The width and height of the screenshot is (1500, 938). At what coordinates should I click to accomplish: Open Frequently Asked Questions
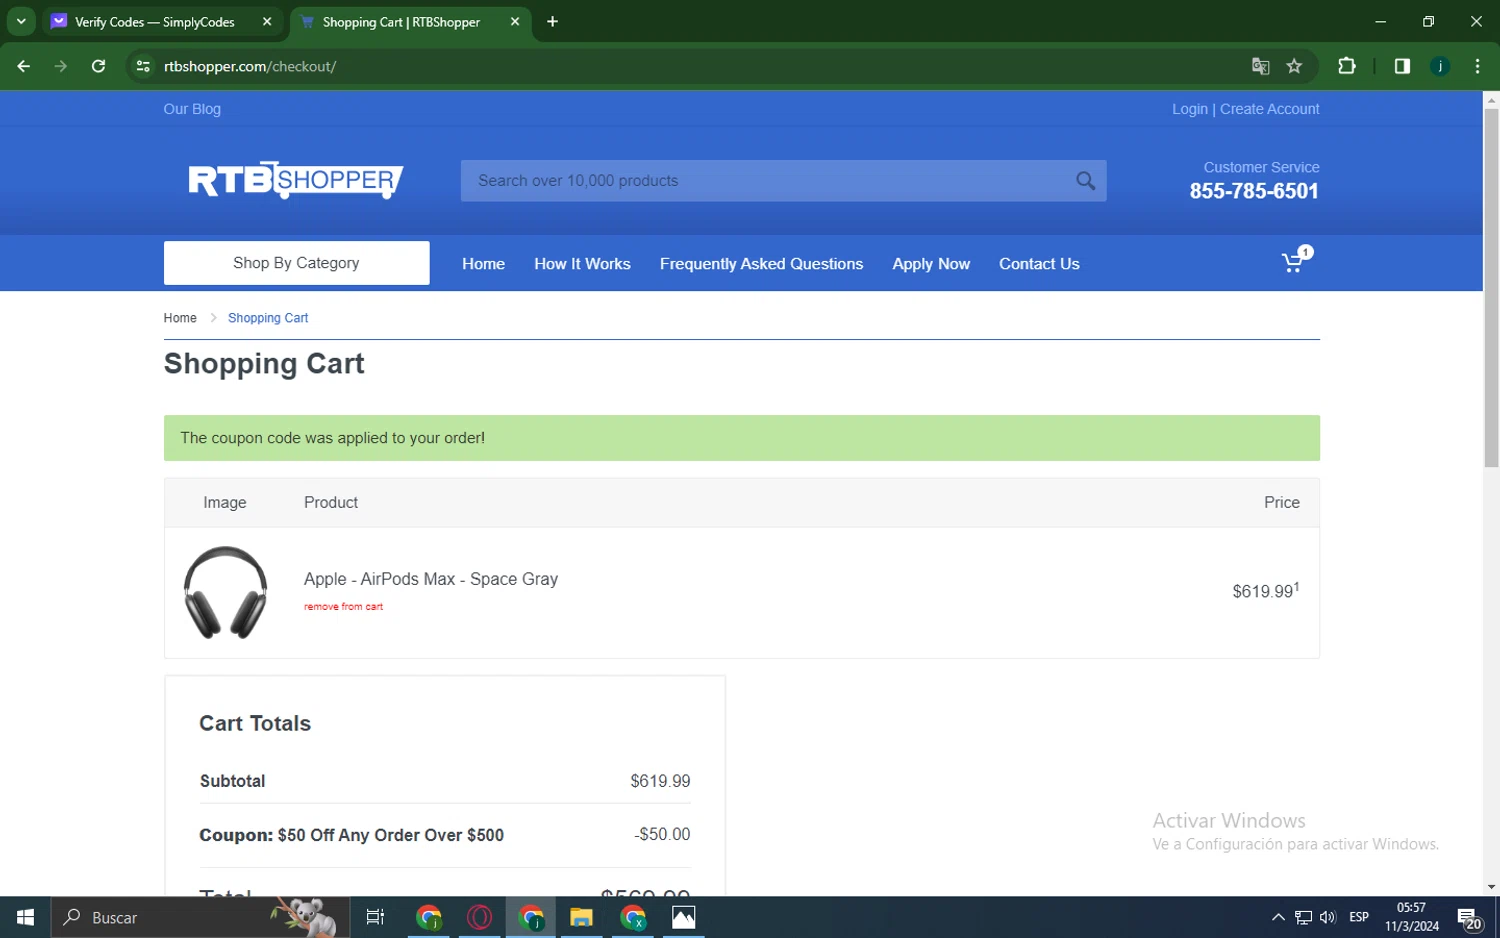(761, 264)
